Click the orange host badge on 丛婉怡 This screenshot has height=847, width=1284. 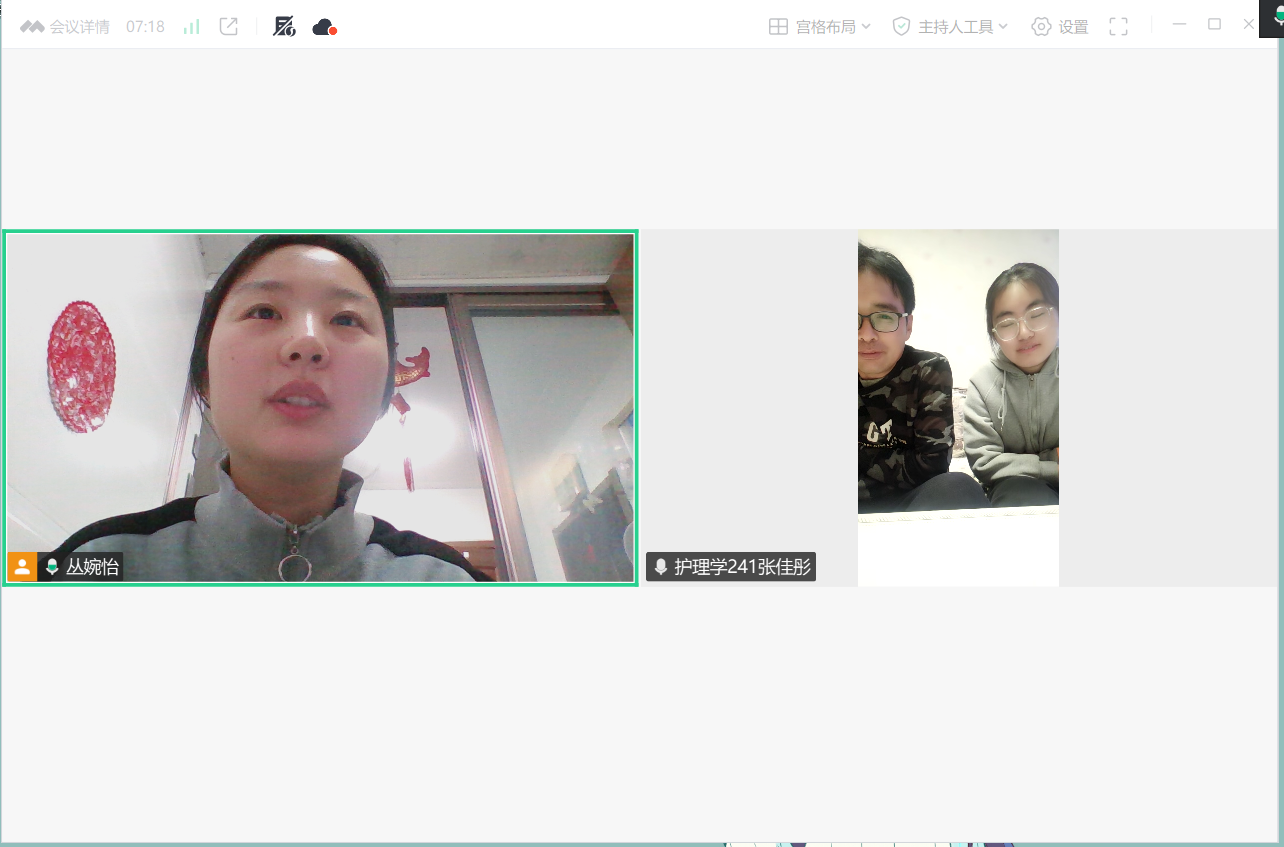(22, 567)
